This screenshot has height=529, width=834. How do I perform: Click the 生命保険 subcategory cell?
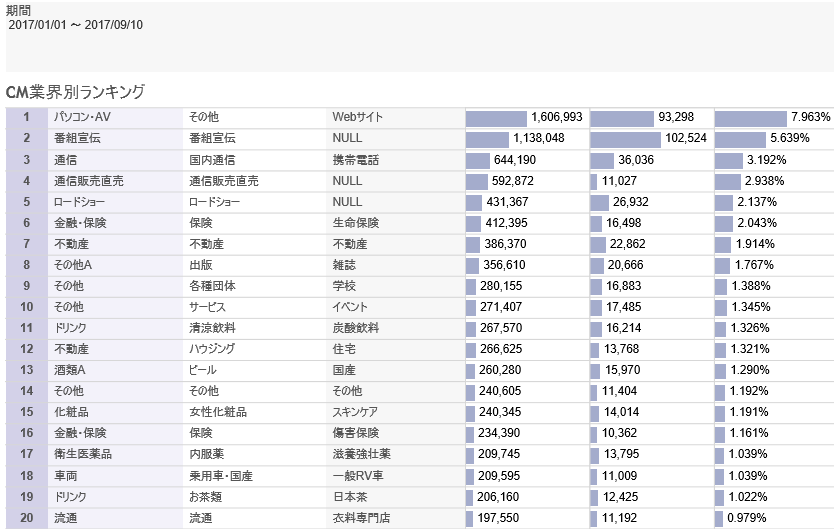click(x=356, y=223)
